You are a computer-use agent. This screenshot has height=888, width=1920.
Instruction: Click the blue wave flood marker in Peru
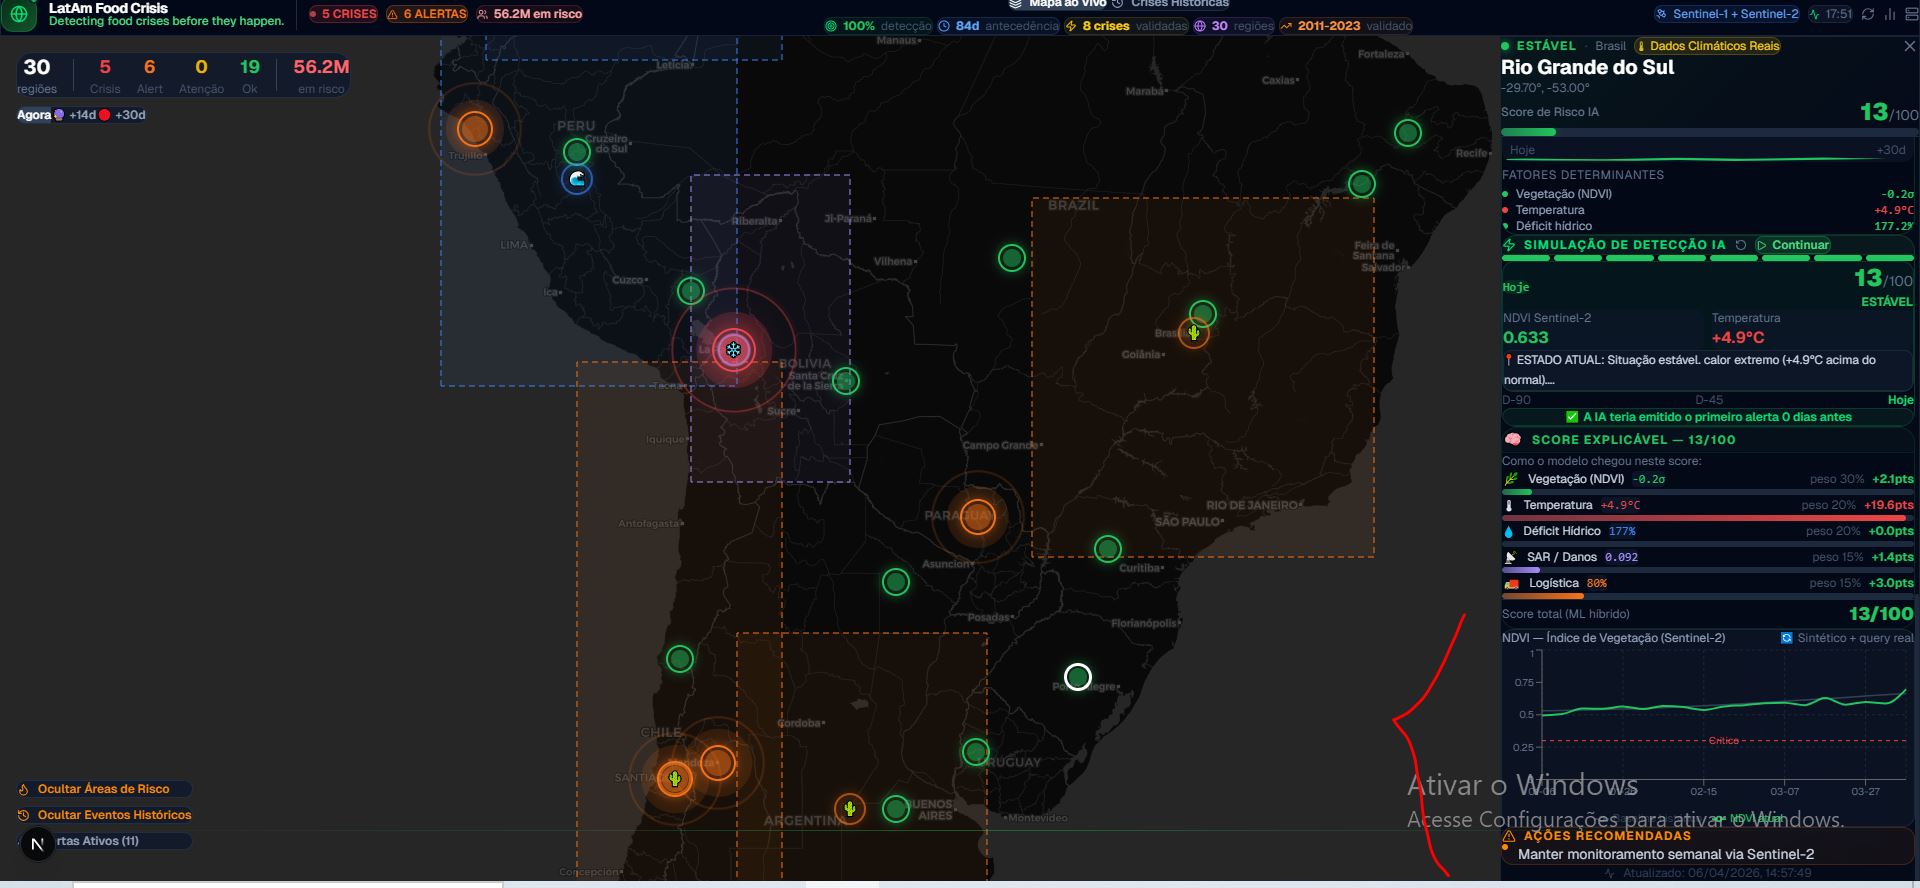[x=577, y=179]
